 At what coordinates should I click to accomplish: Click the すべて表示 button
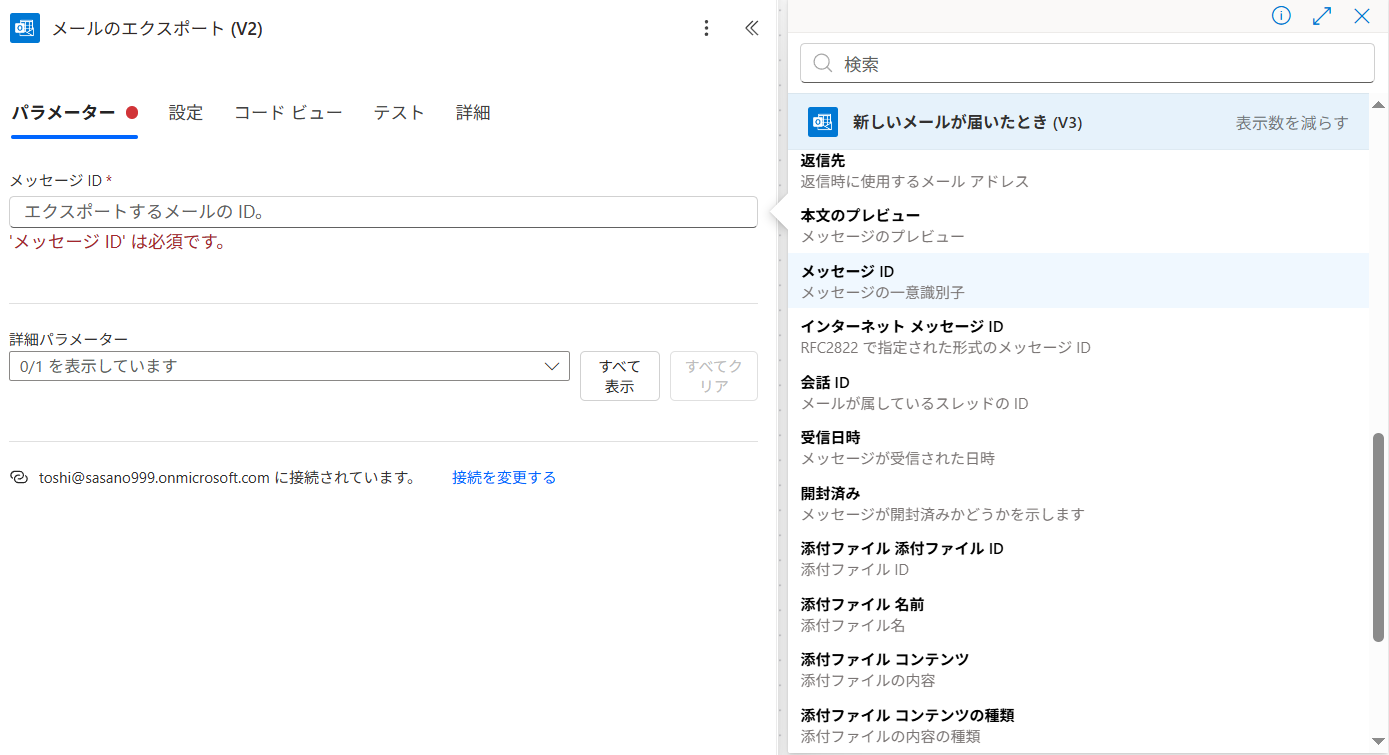click(620, 376)
